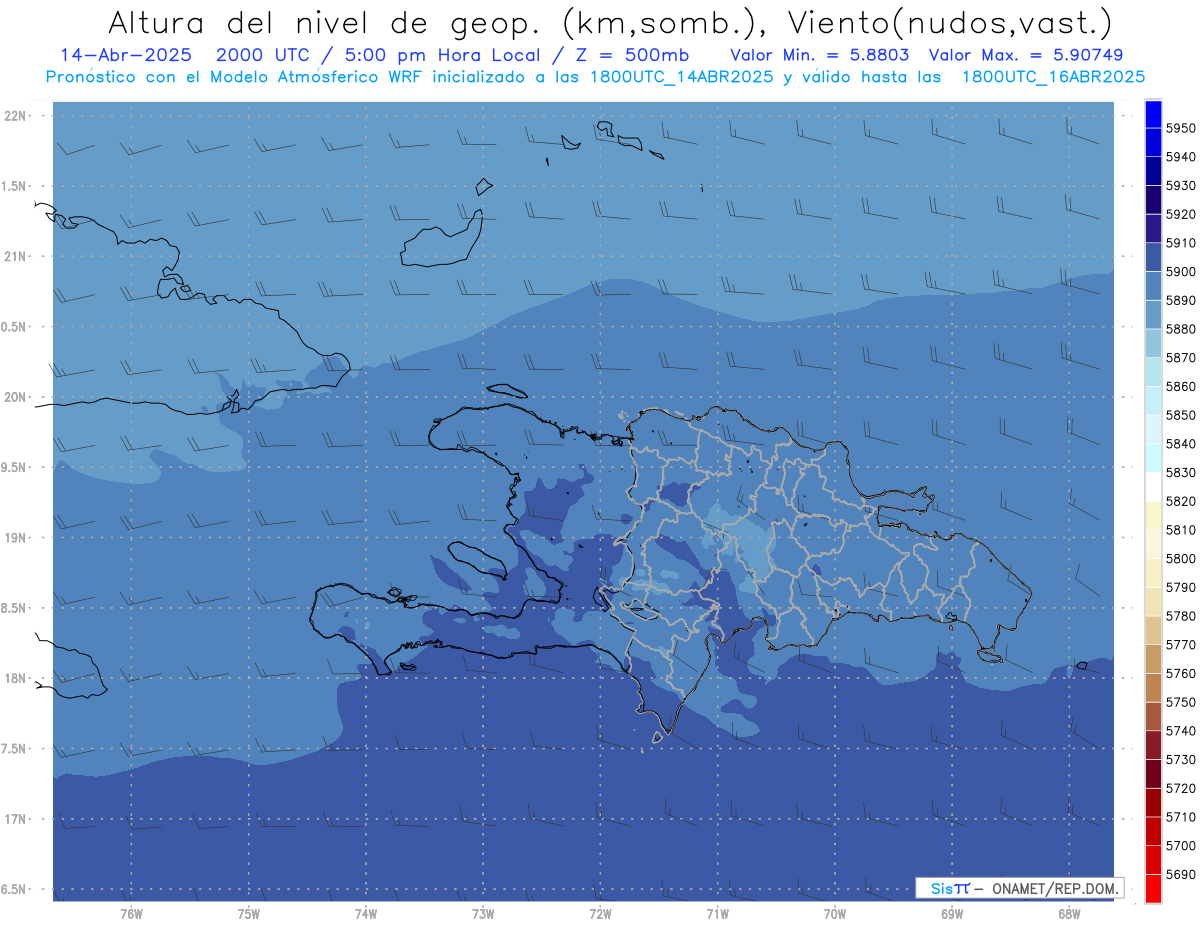1200x927 pixels.
Task: Select 'Viento(nudos,vast.)' in the title
Action: pos(949,21)
